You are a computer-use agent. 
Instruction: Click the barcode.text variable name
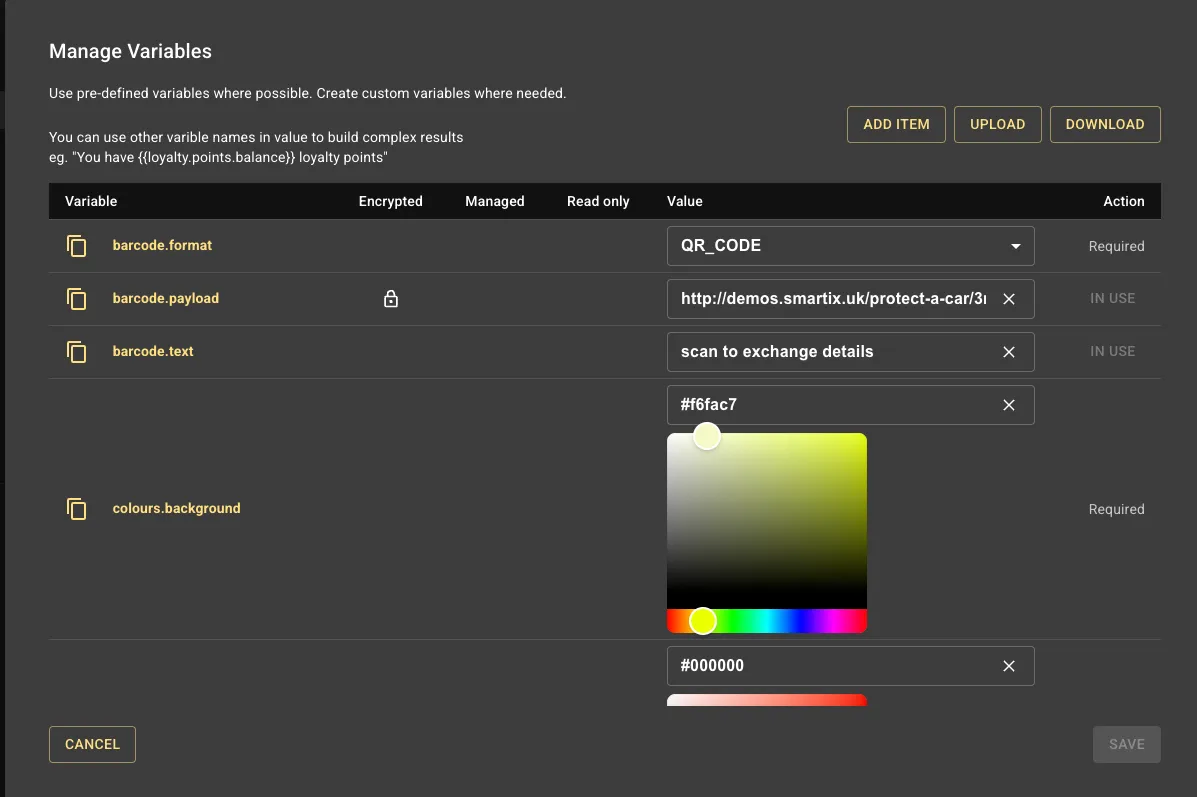[153, 351]
